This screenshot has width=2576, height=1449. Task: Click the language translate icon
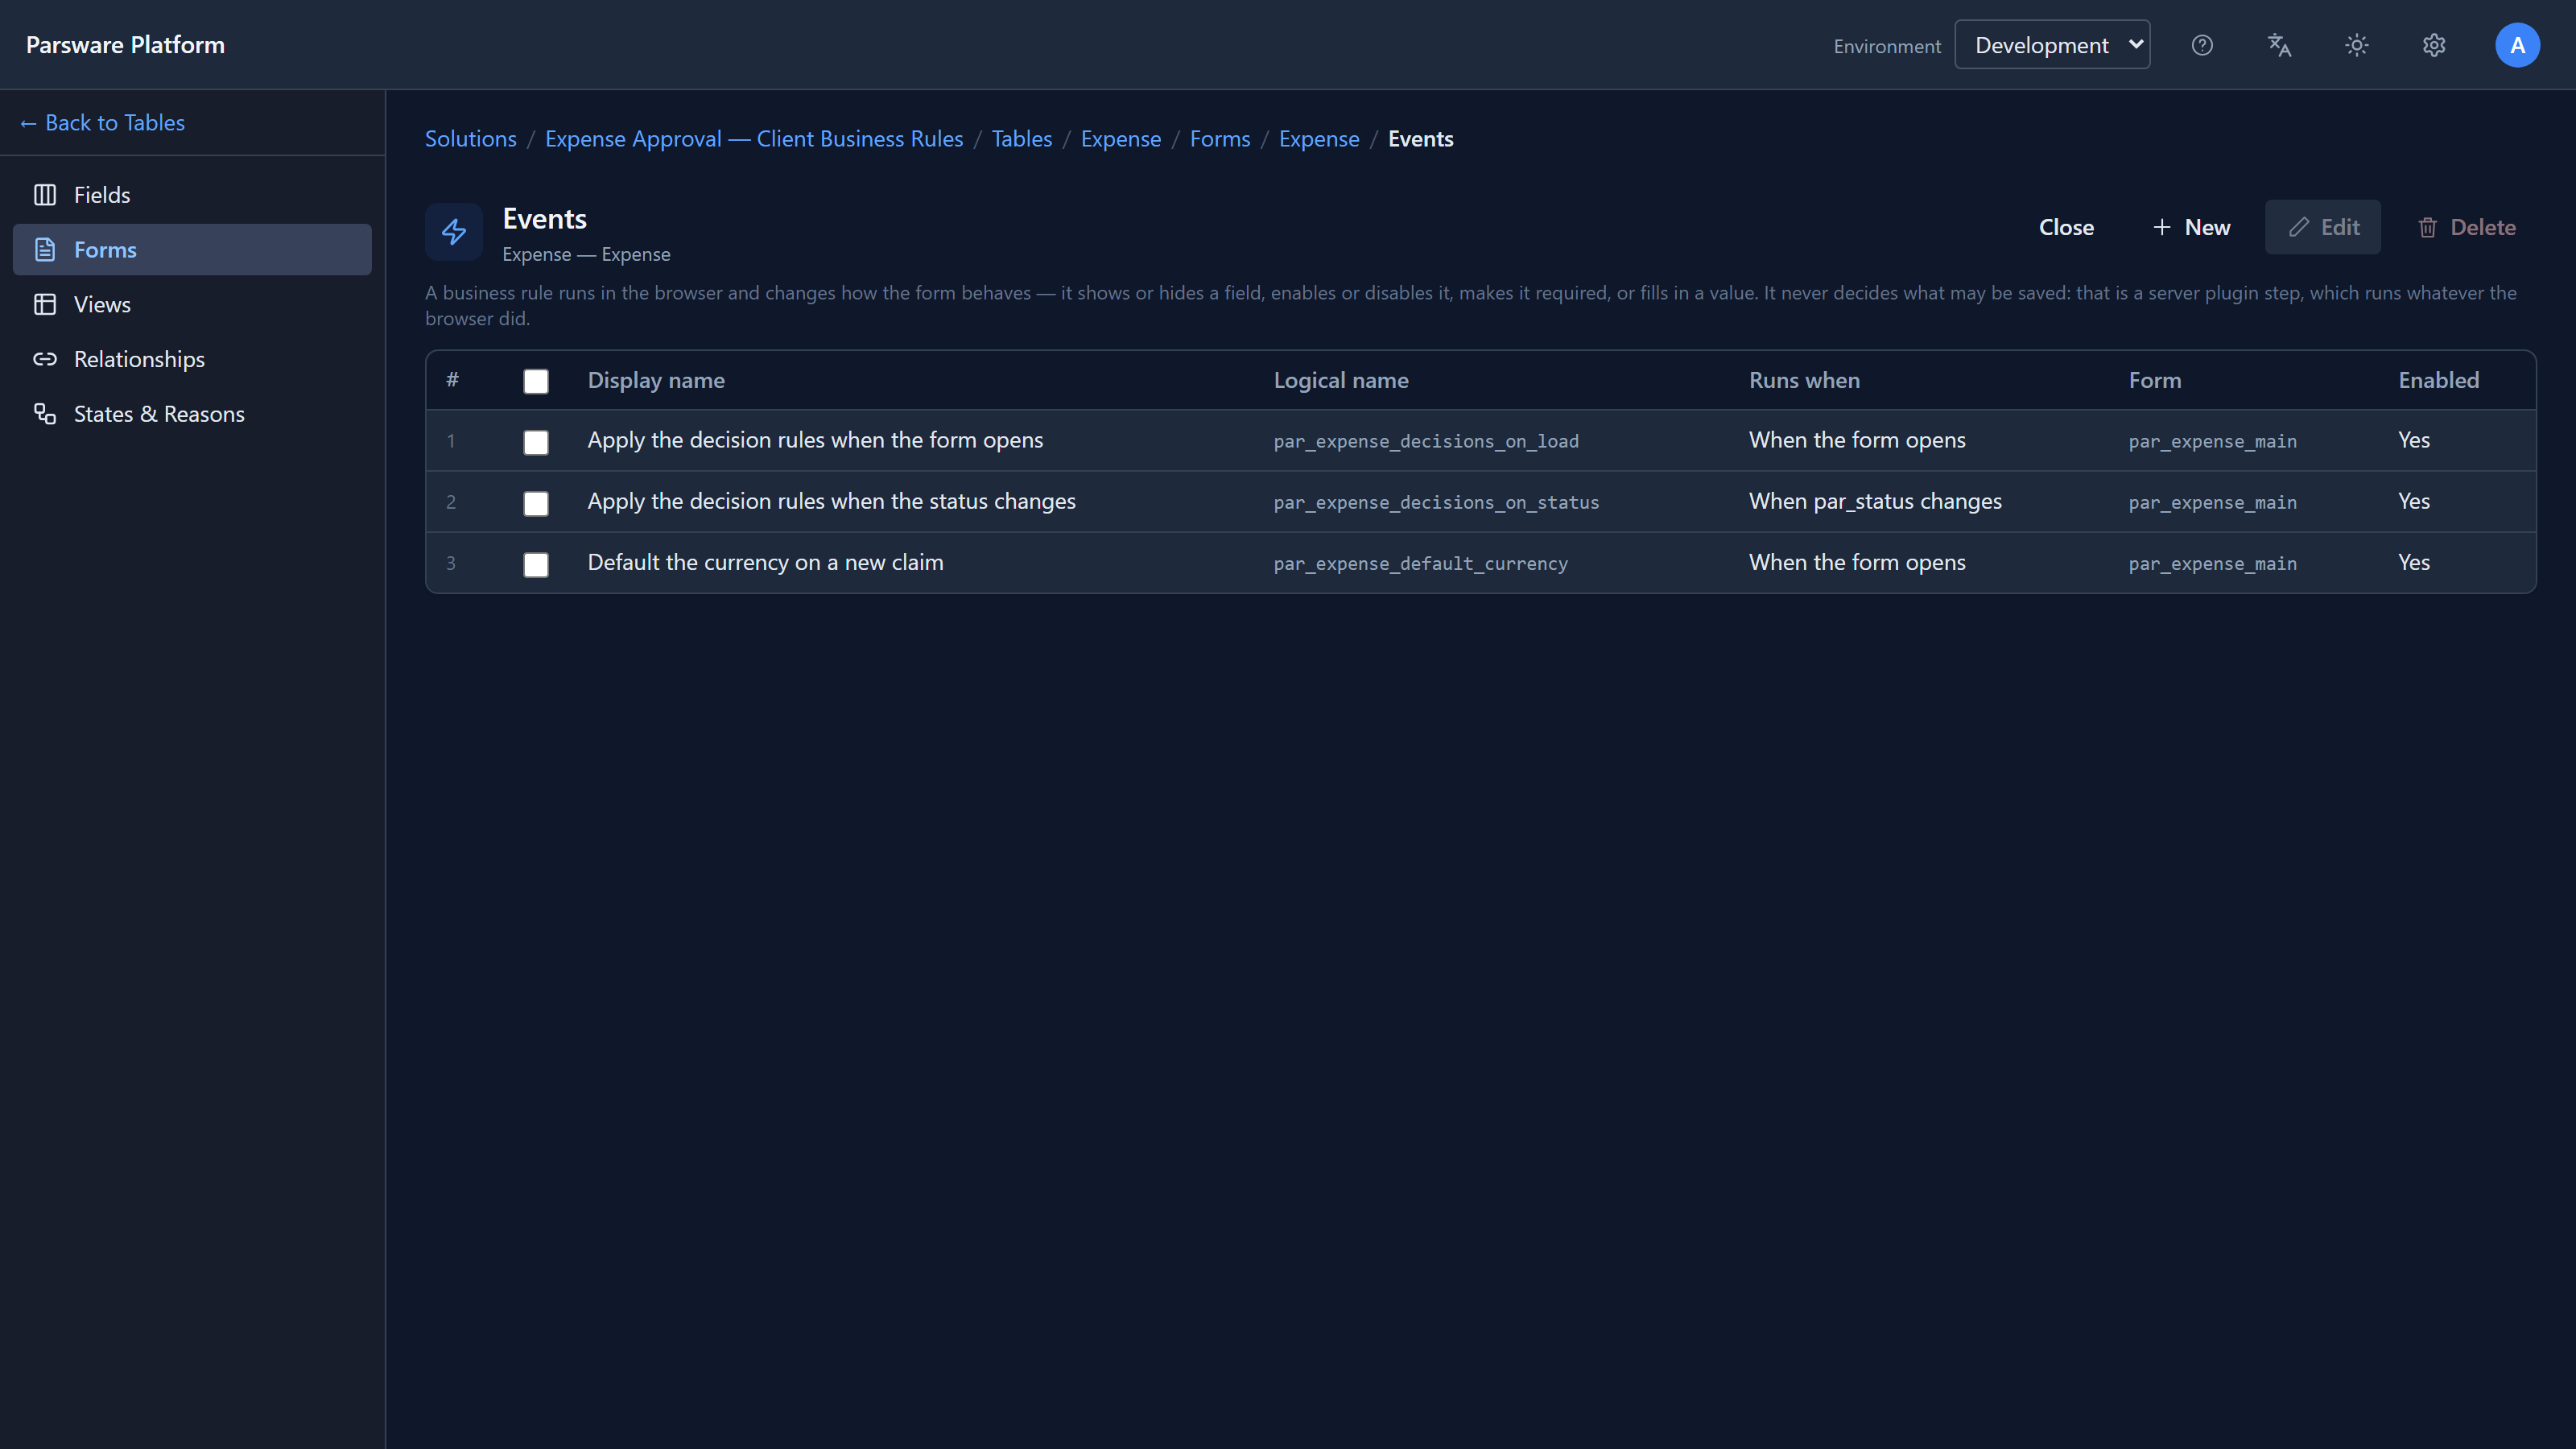click(x=2279, y=45)
